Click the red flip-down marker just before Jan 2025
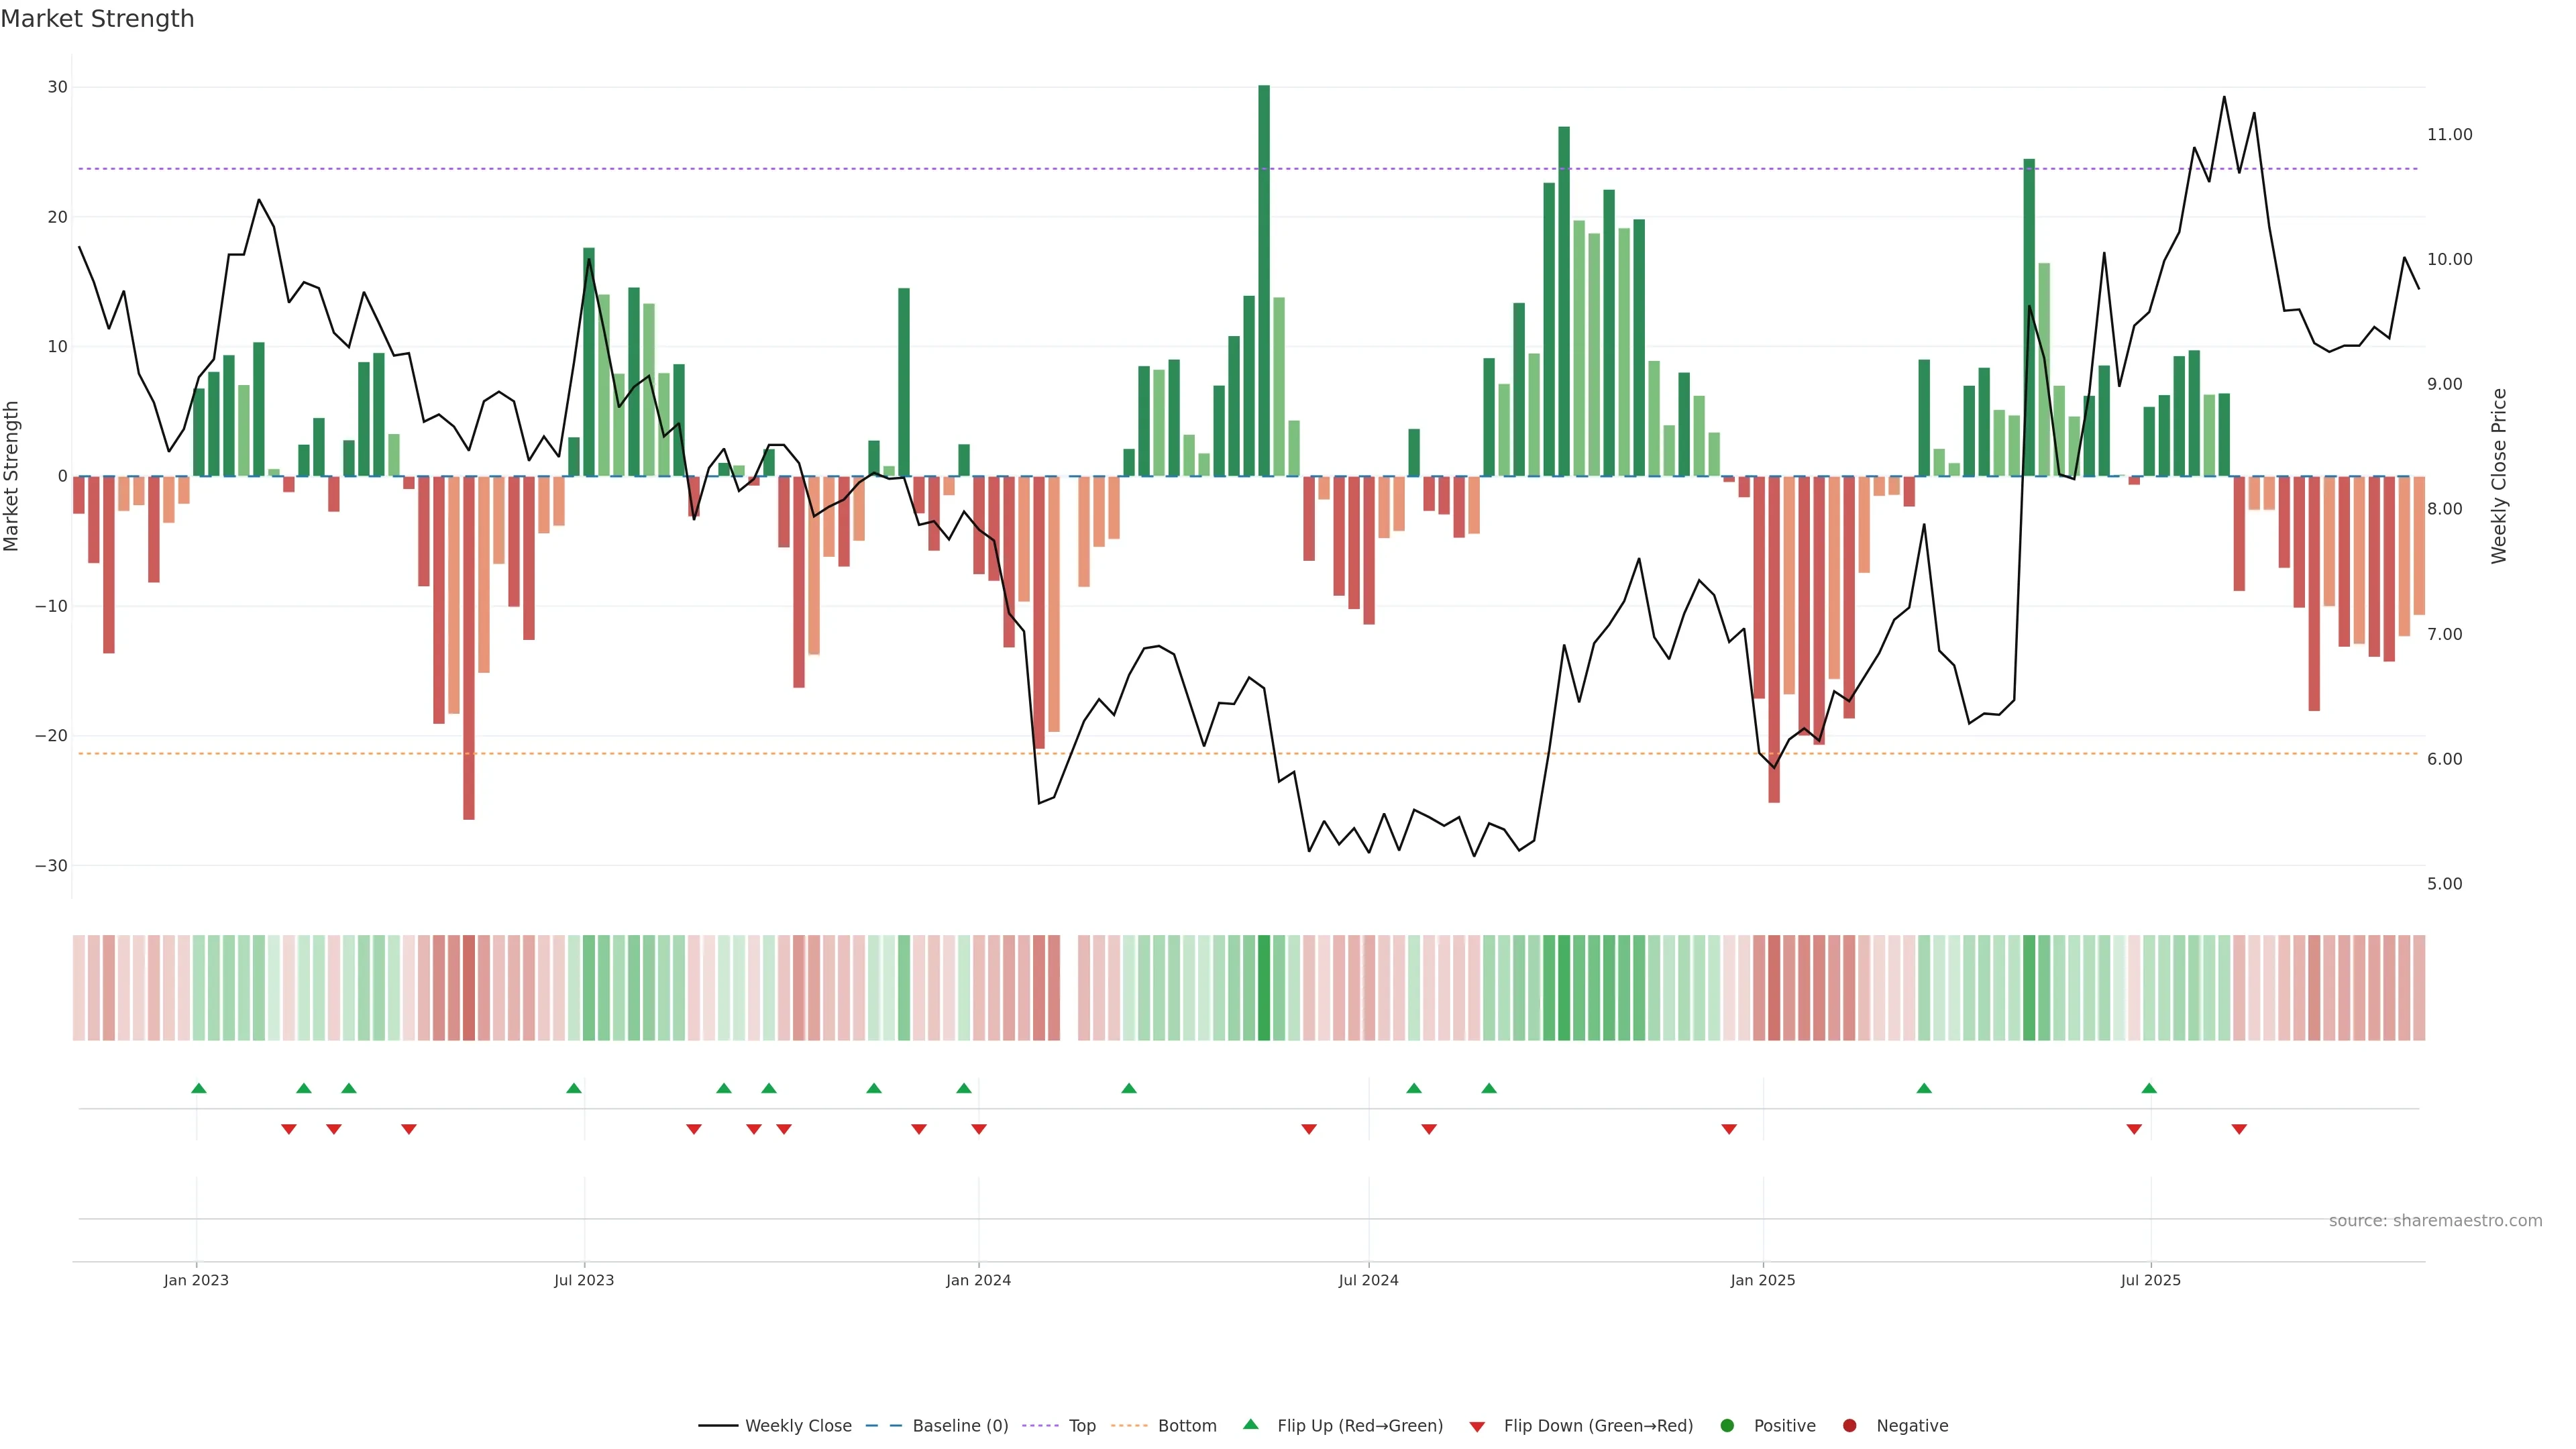 click(1729, 1129)
